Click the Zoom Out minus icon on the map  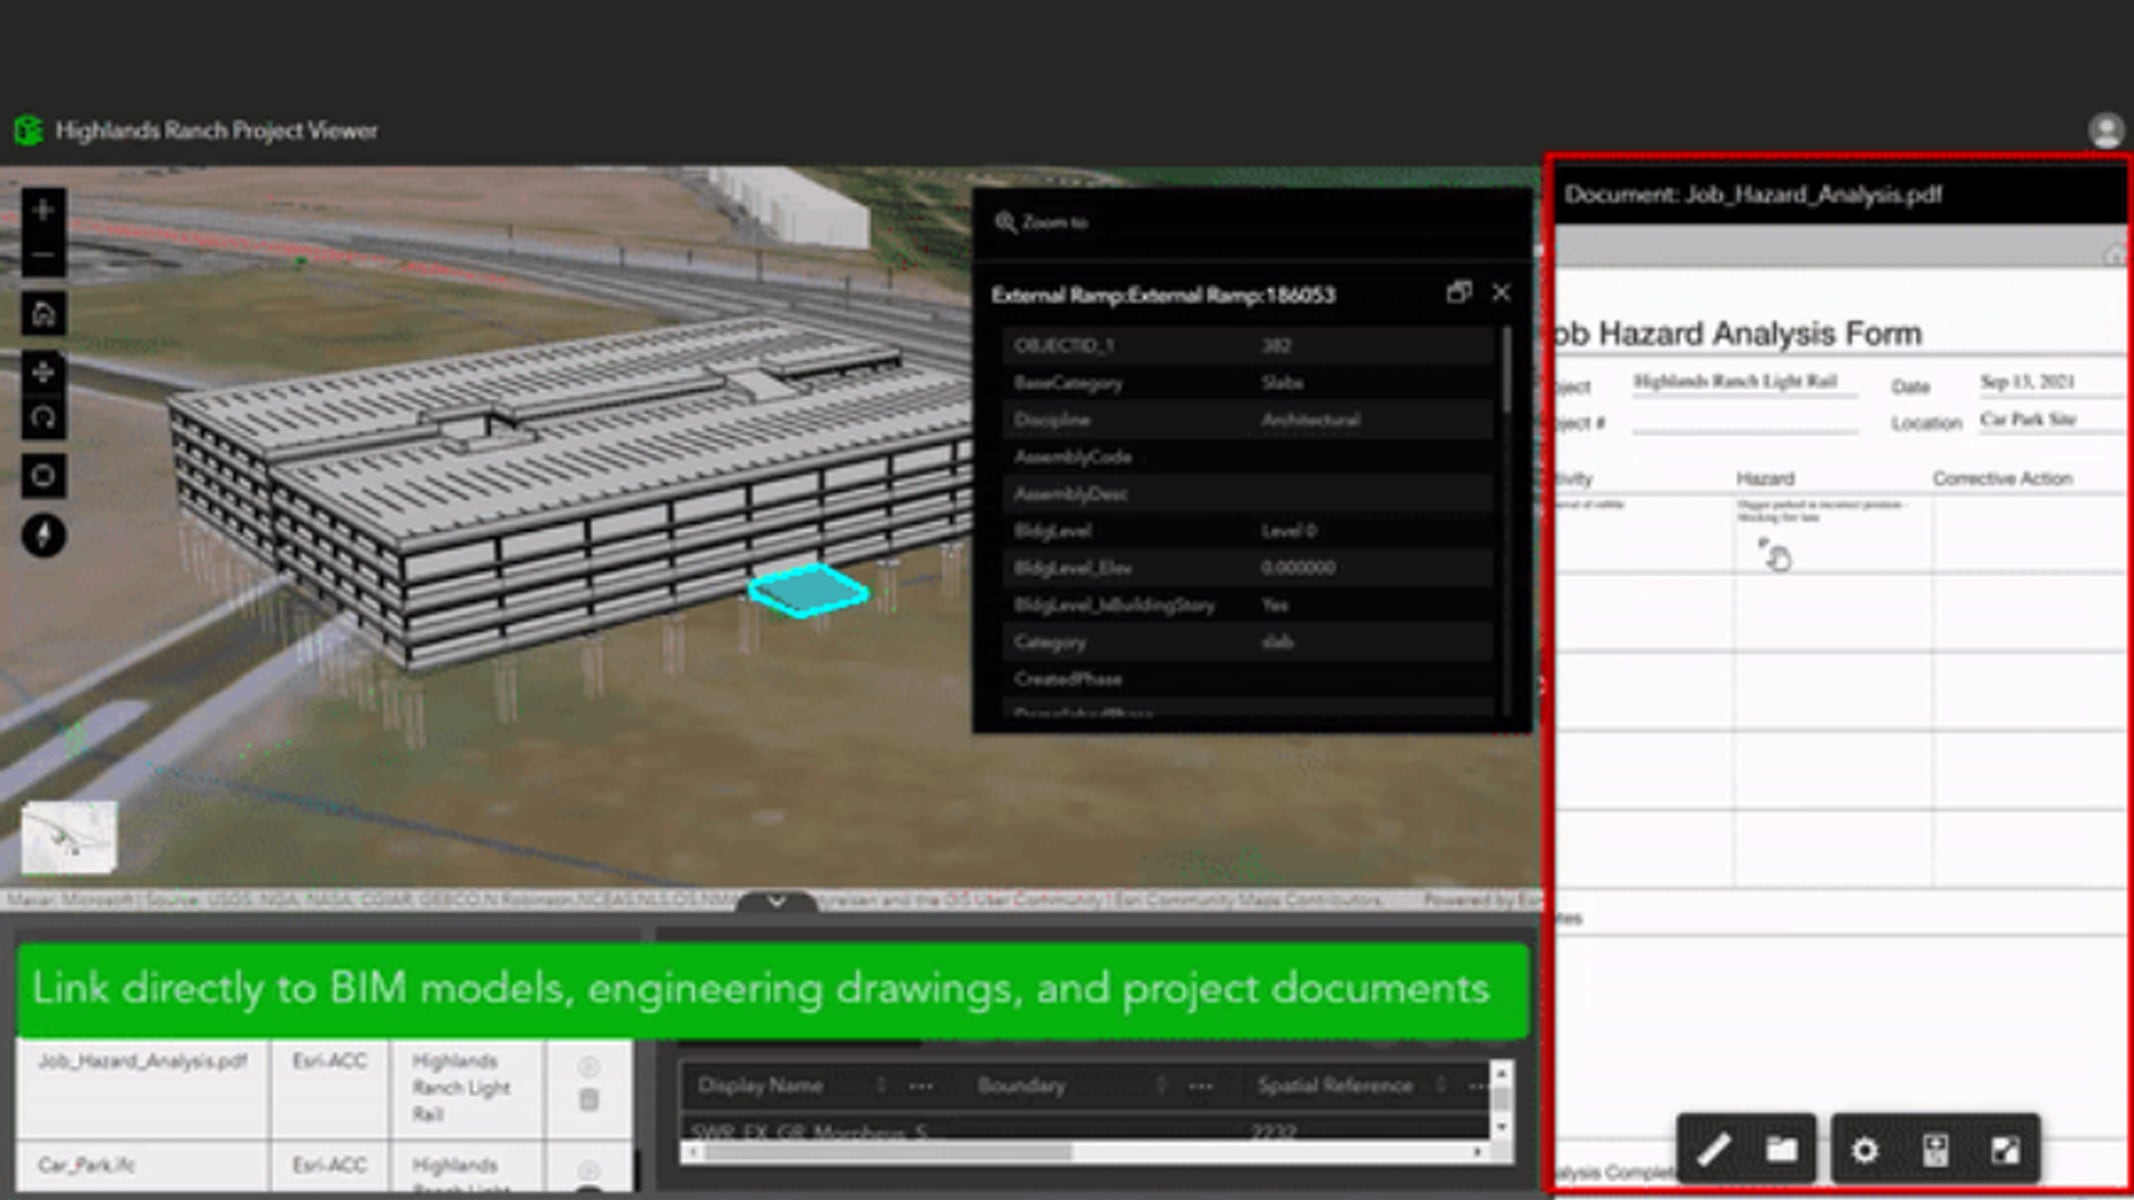pos(42,256)
